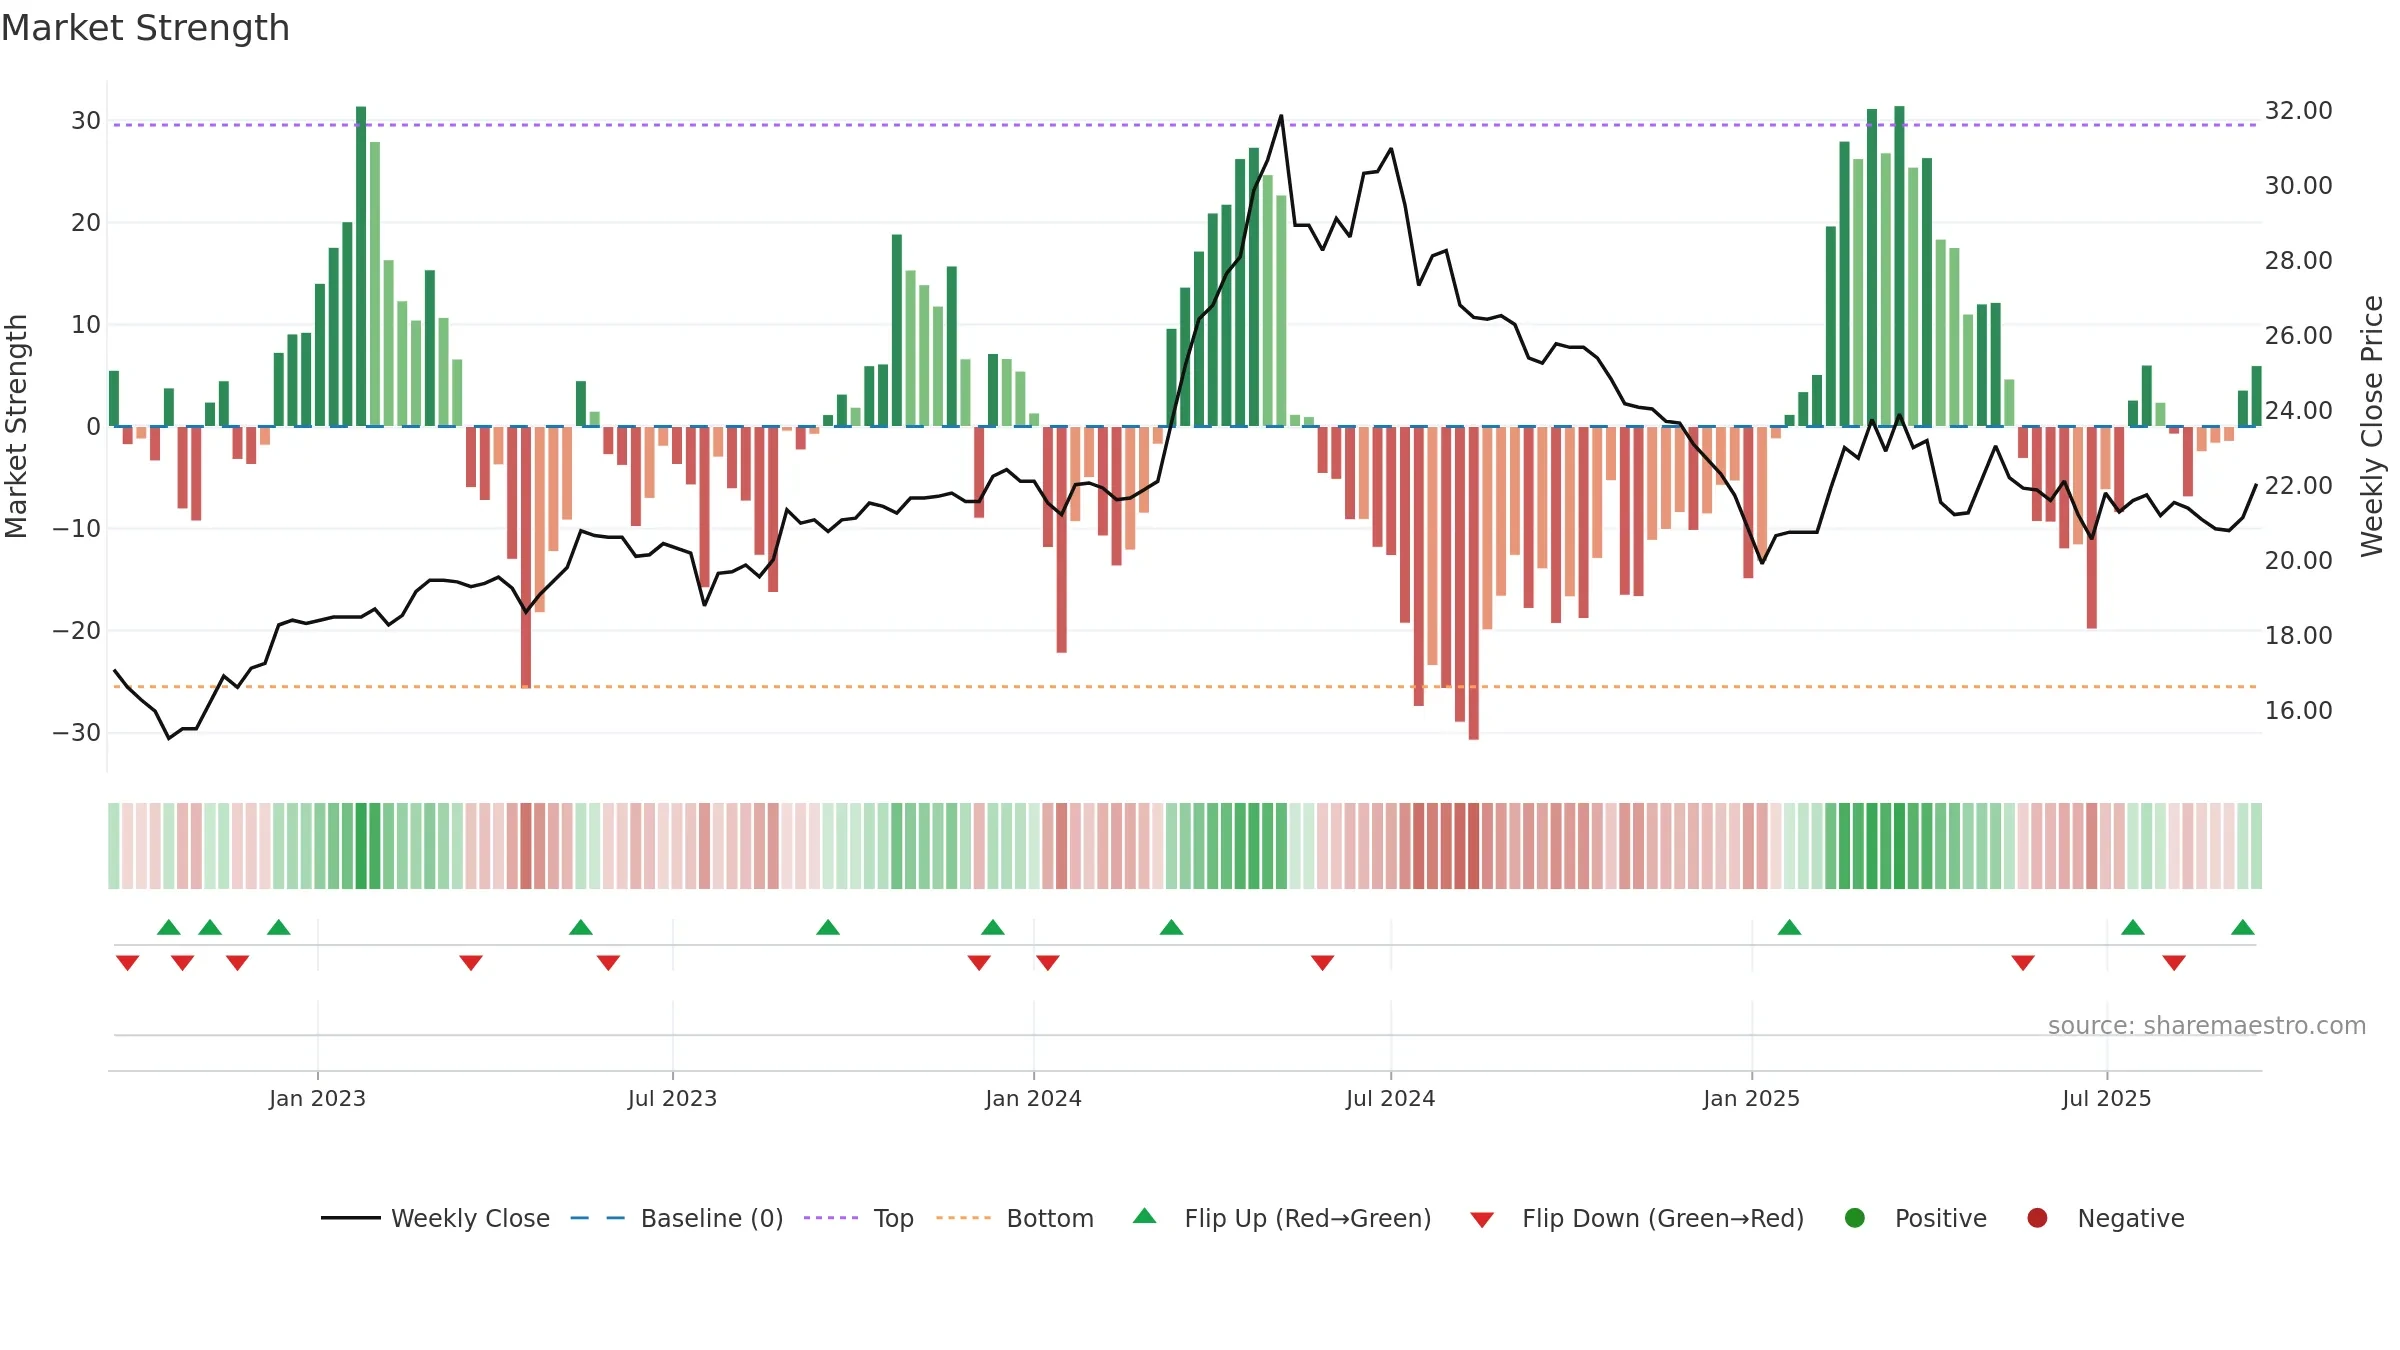Click Weekly Close Price axis title
This screenshot has height=1350, width=2400.
pyautogui.click(x=2372, y=426)
